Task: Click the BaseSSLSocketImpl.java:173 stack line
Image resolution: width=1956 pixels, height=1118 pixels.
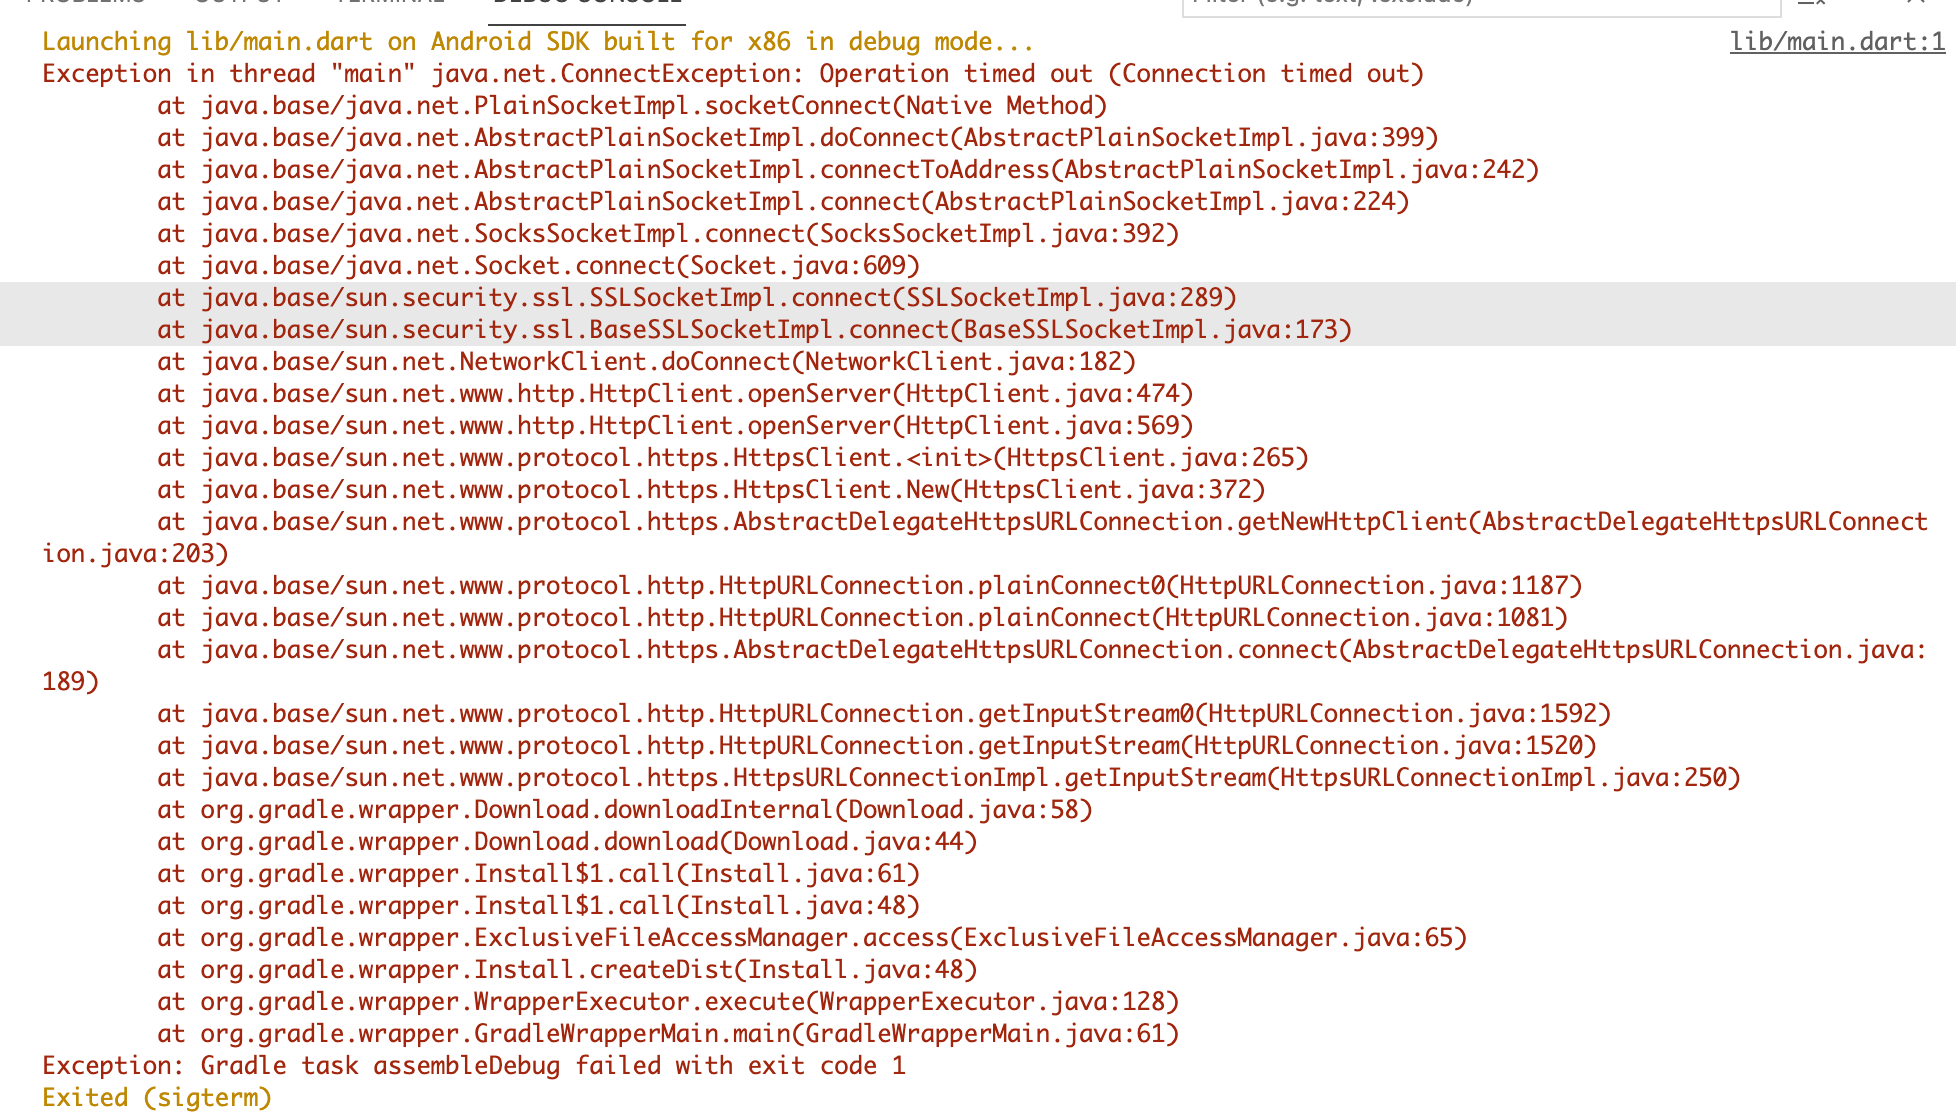Action: coord(755,330)
